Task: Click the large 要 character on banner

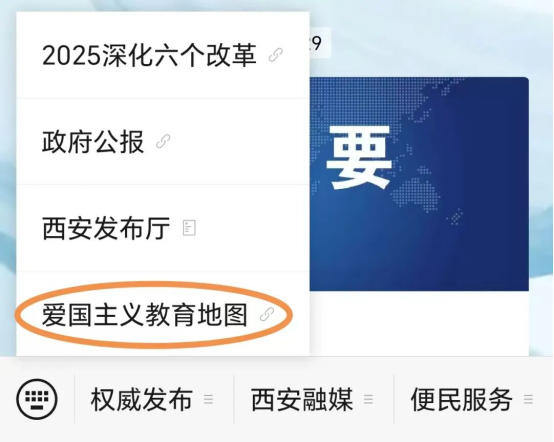Action: coord(359,158)
